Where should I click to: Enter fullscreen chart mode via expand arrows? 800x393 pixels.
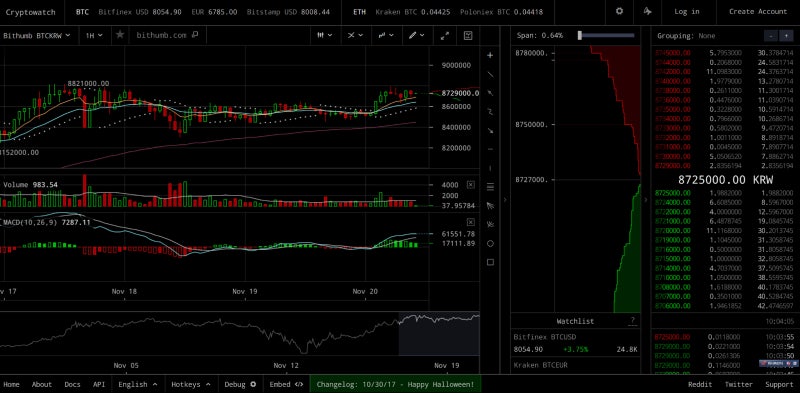(x=445, y=35)
